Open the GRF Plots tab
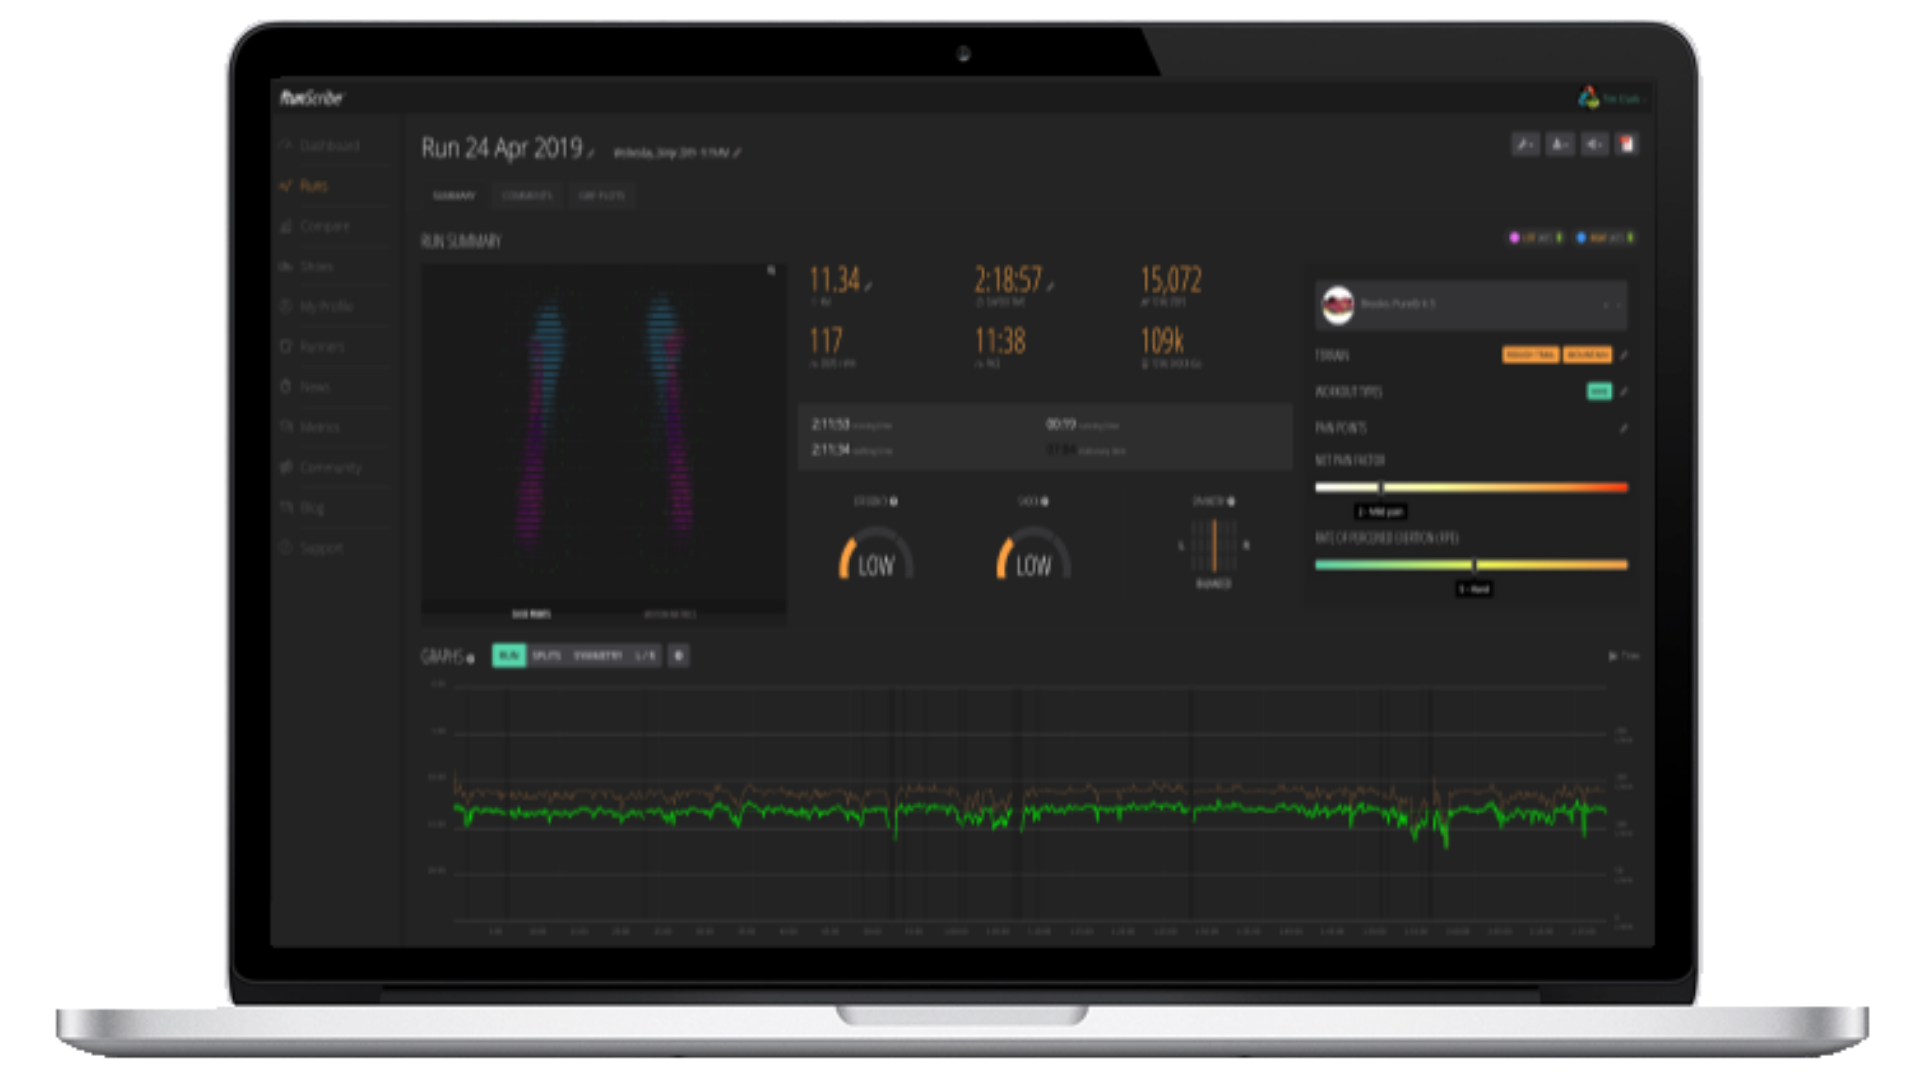 601,196
